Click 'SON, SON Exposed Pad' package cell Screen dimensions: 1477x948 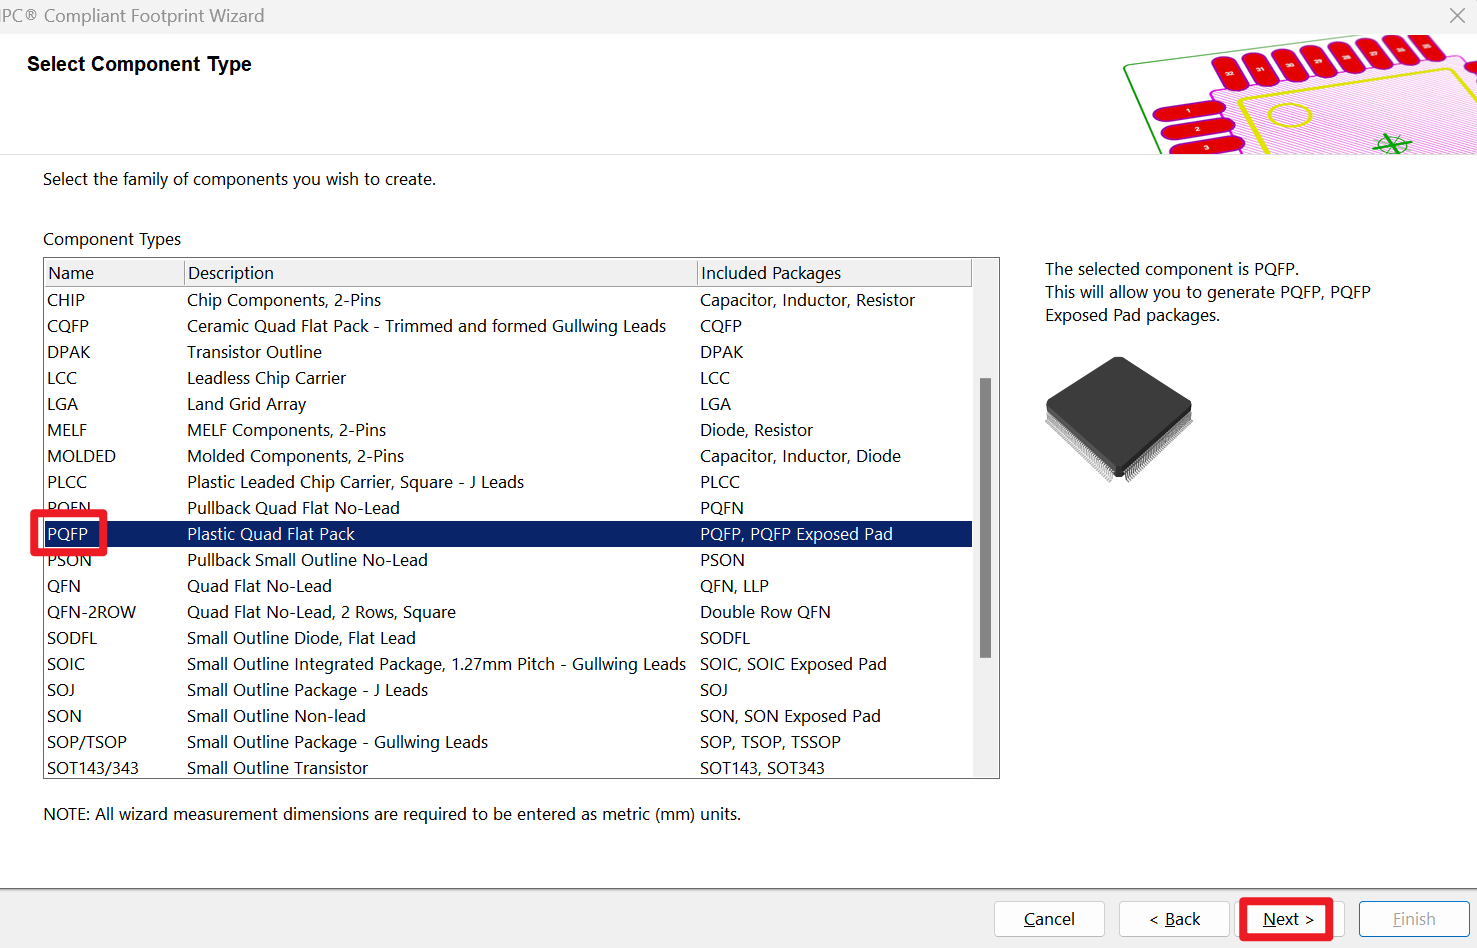[x=790, y=716]
